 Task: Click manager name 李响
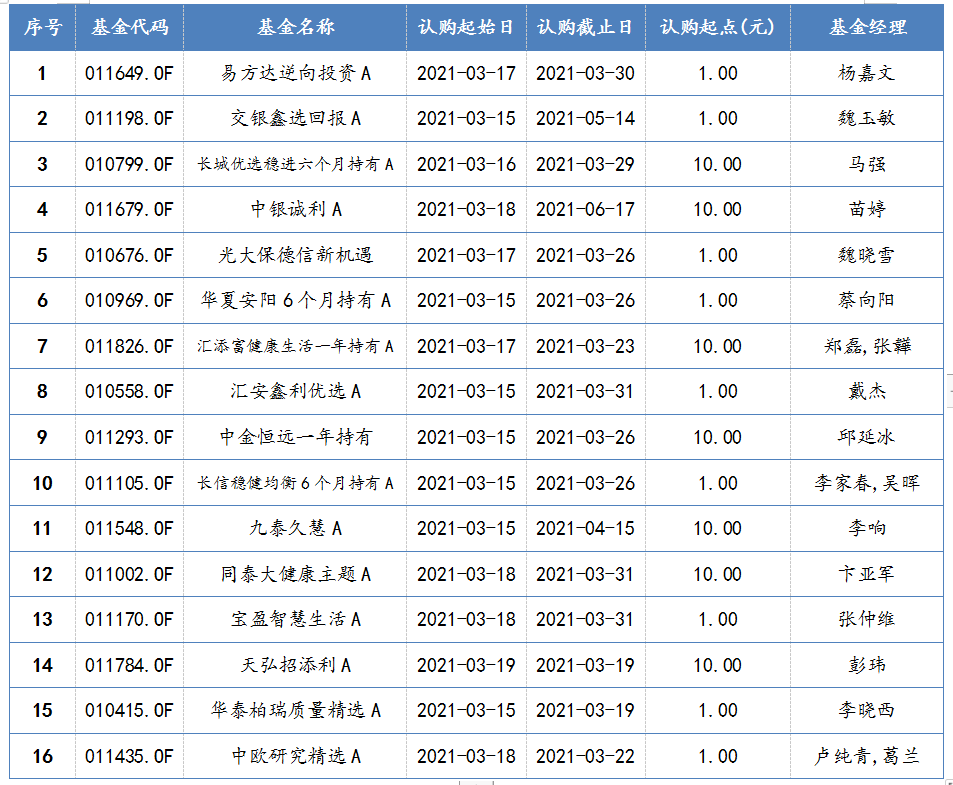click(x=867, y=529)
